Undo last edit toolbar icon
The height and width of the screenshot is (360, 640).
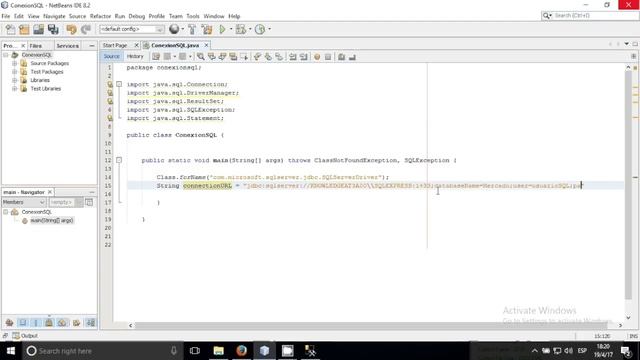point(71,29)
